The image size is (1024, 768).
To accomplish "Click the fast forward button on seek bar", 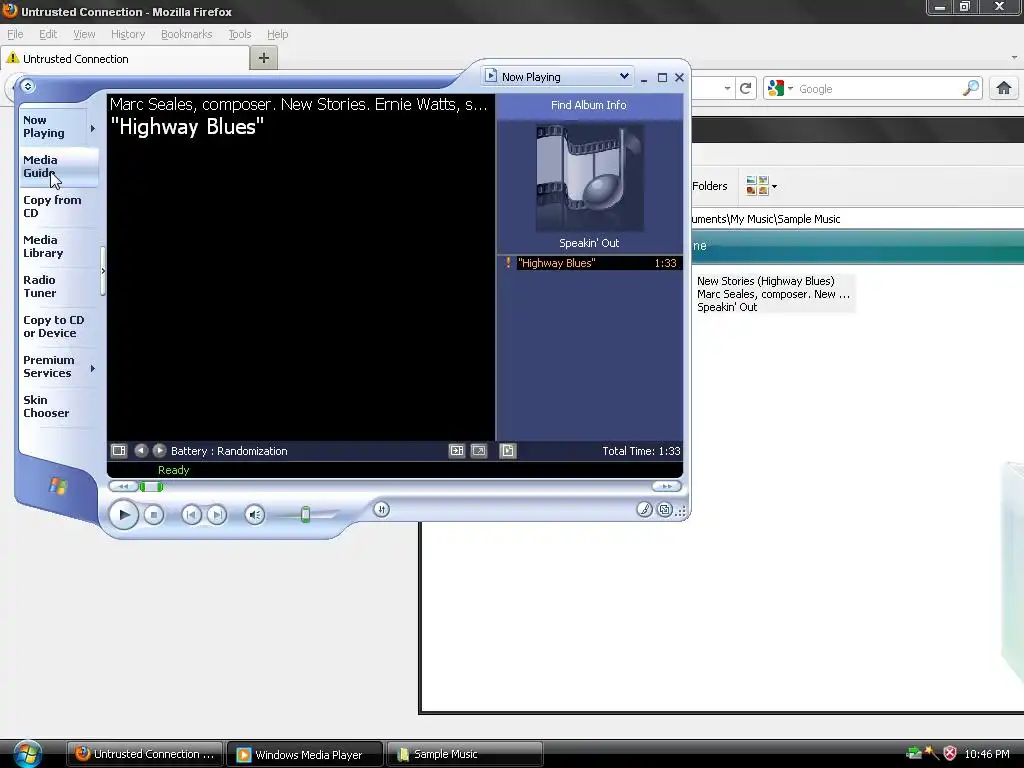I will (x=666, y=486).
